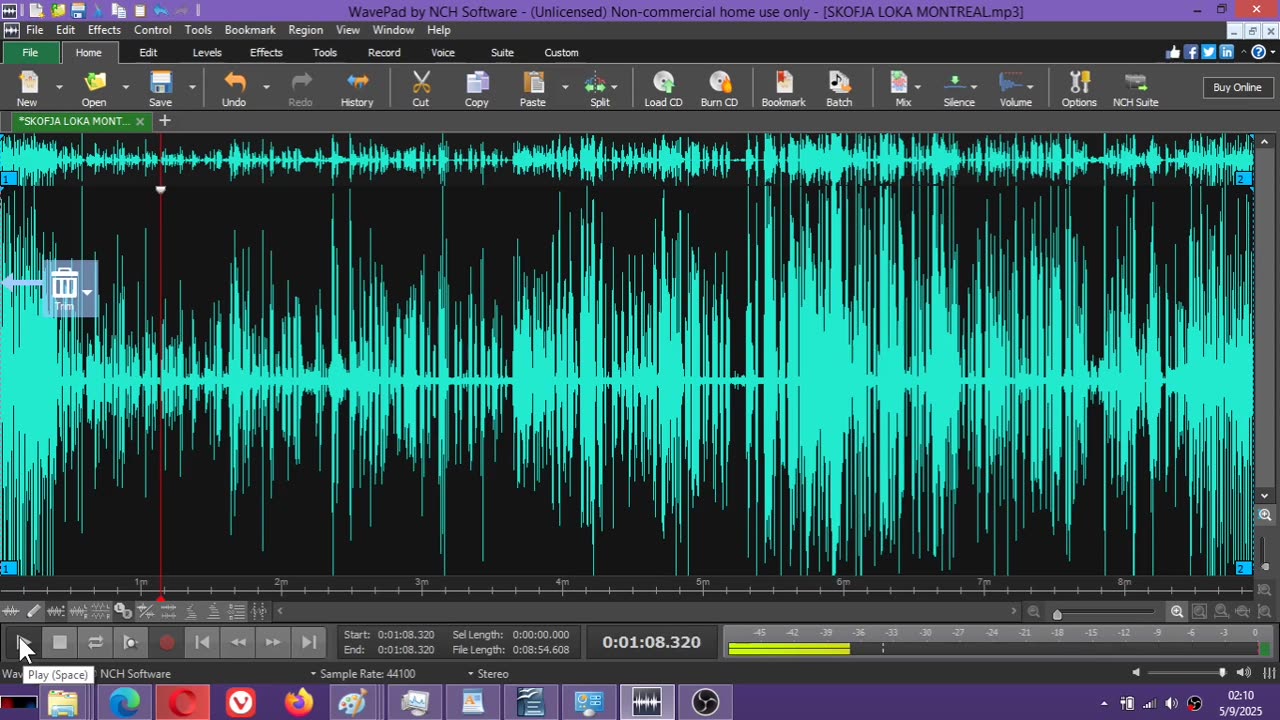This screenshot has height=720, width=1280.
Task: Jump to end of file
Action: [309, 642]
